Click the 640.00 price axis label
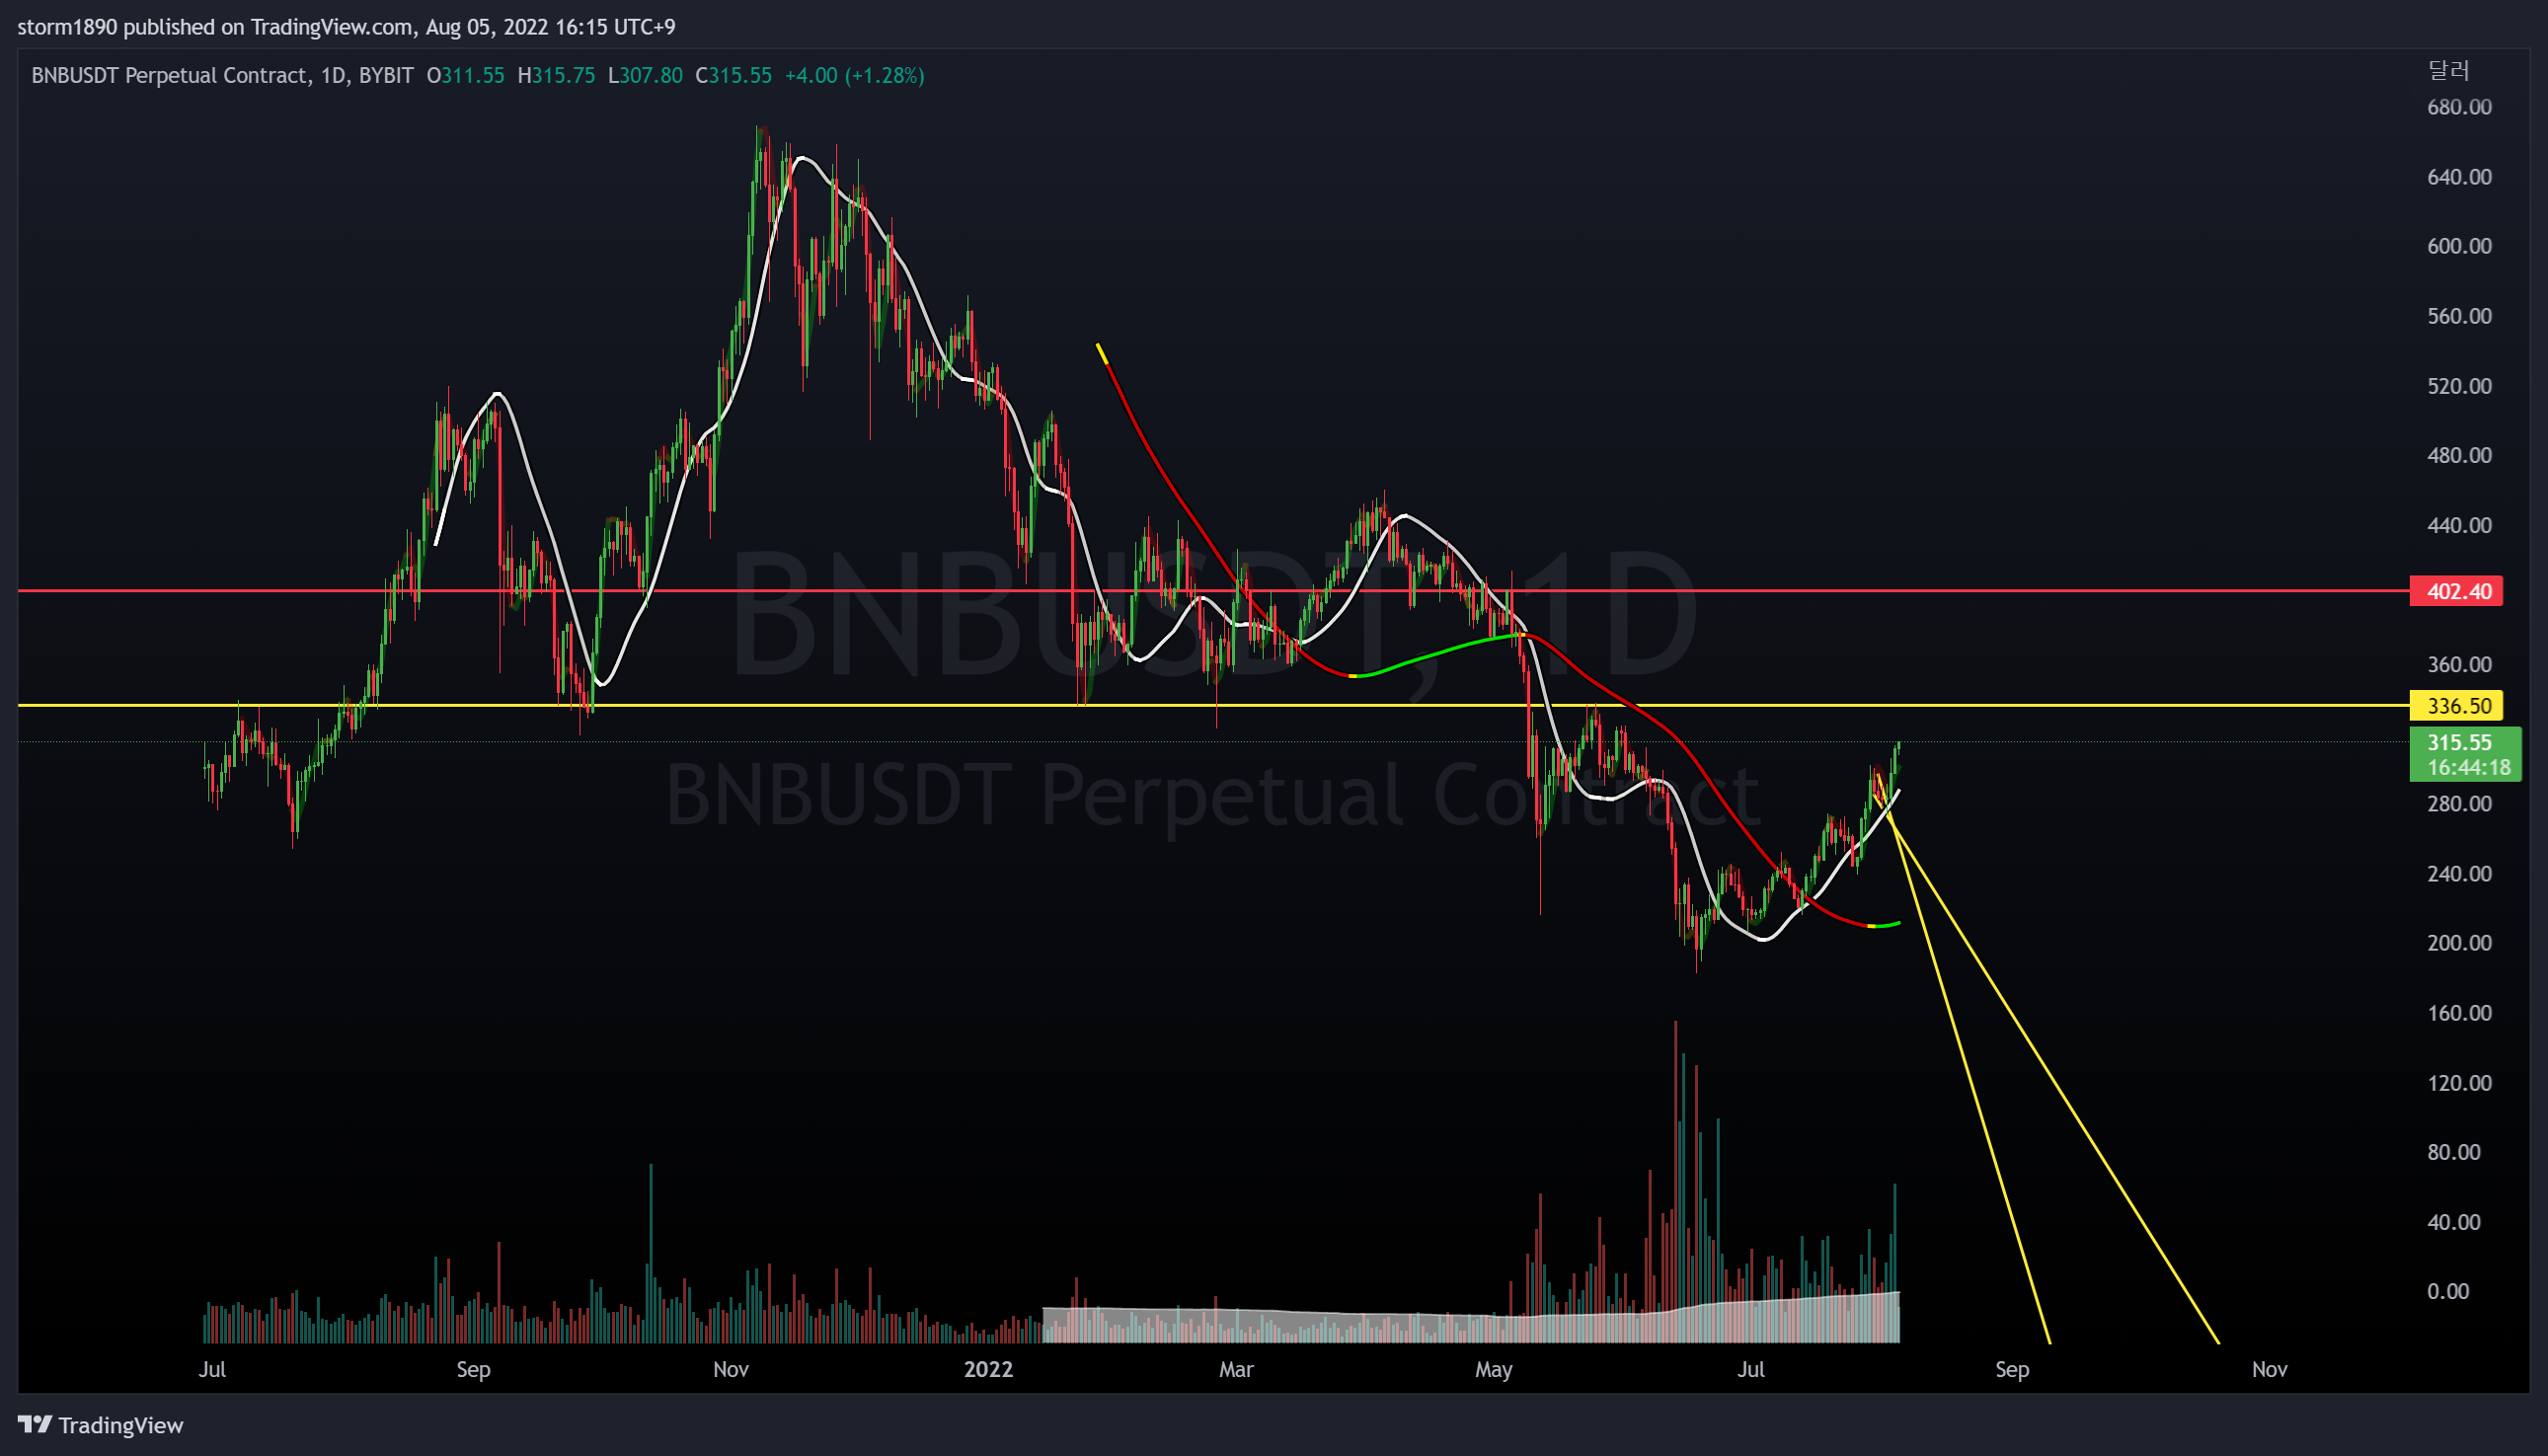2548x1456 pixels. point(2459,177)
